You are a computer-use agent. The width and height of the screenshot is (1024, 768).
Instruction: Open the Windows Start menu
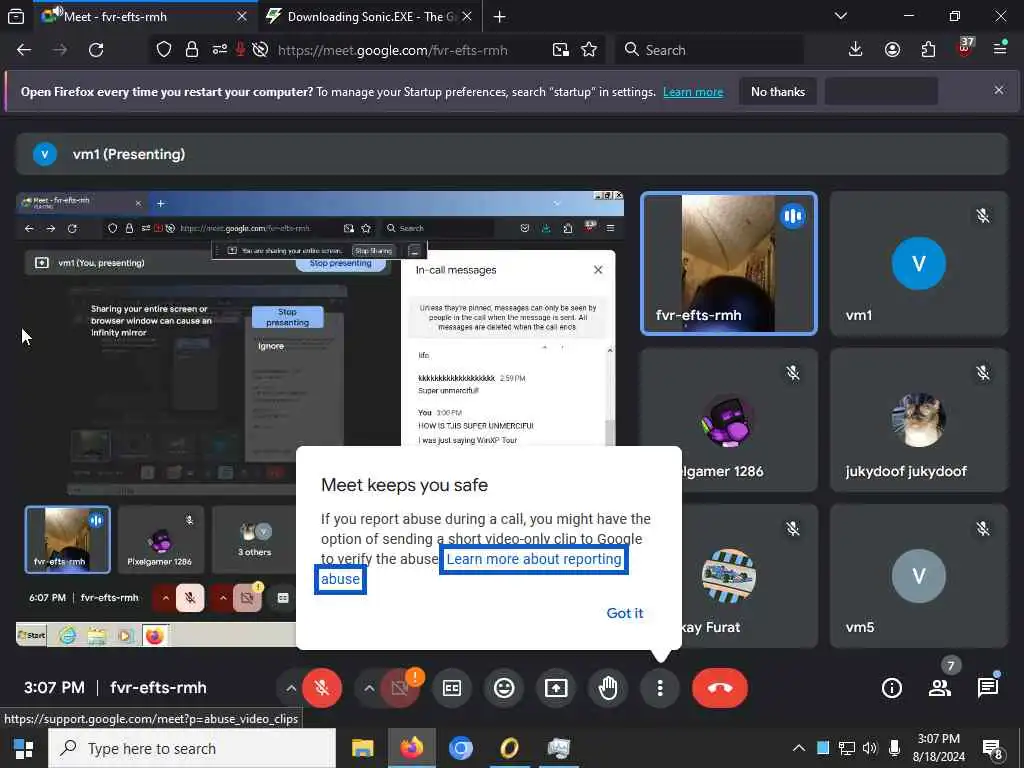tap(24, 748)
